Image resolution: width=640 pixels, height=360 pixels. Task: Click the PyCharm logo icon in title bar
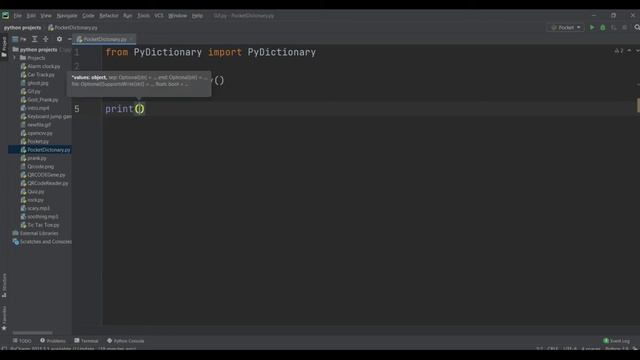pyautogui.click(x=5, y=16)
